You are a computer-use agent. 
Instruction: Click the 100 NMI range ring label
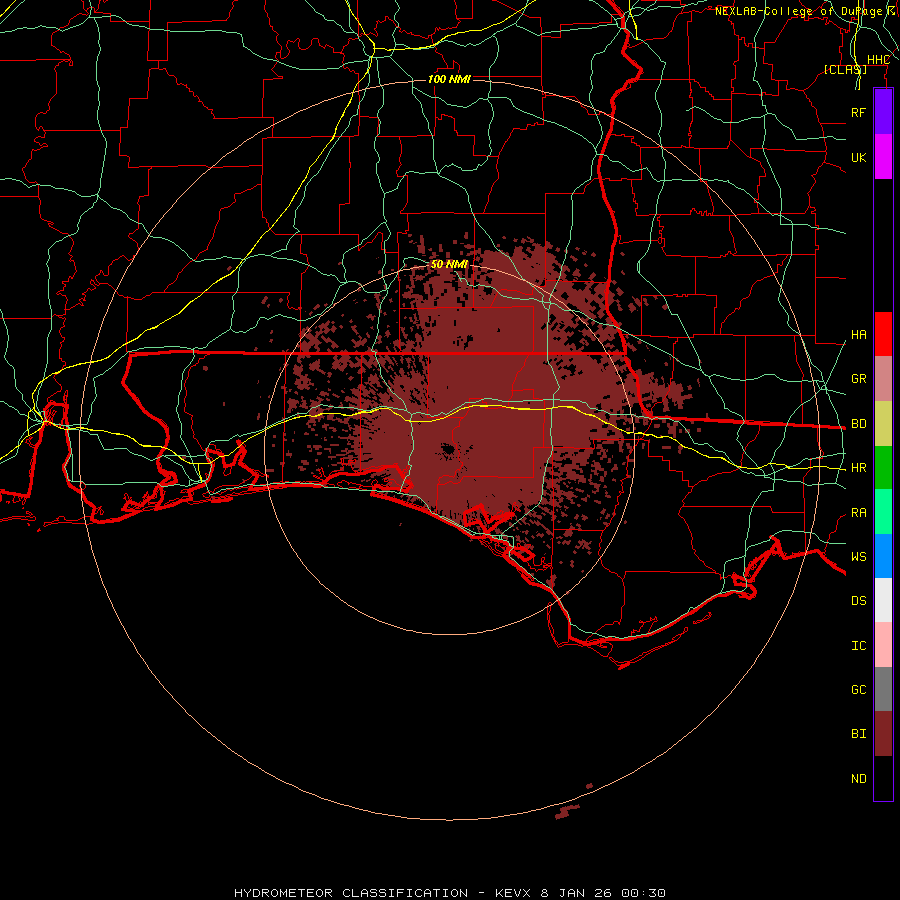tap(449, 79)
